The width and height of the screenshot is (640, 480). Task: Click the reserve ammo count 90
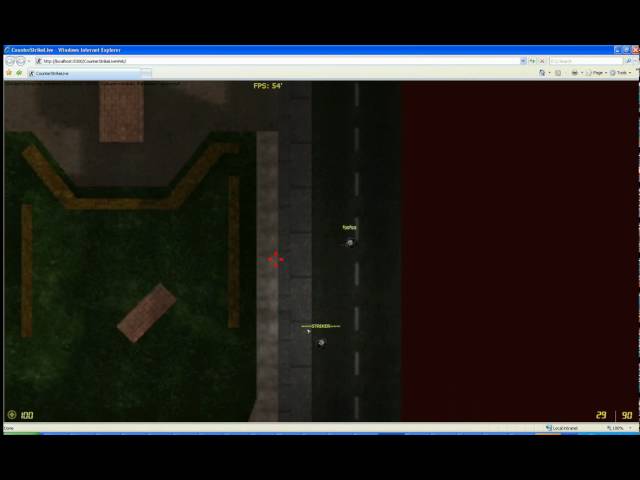click(x=627, y=415)
